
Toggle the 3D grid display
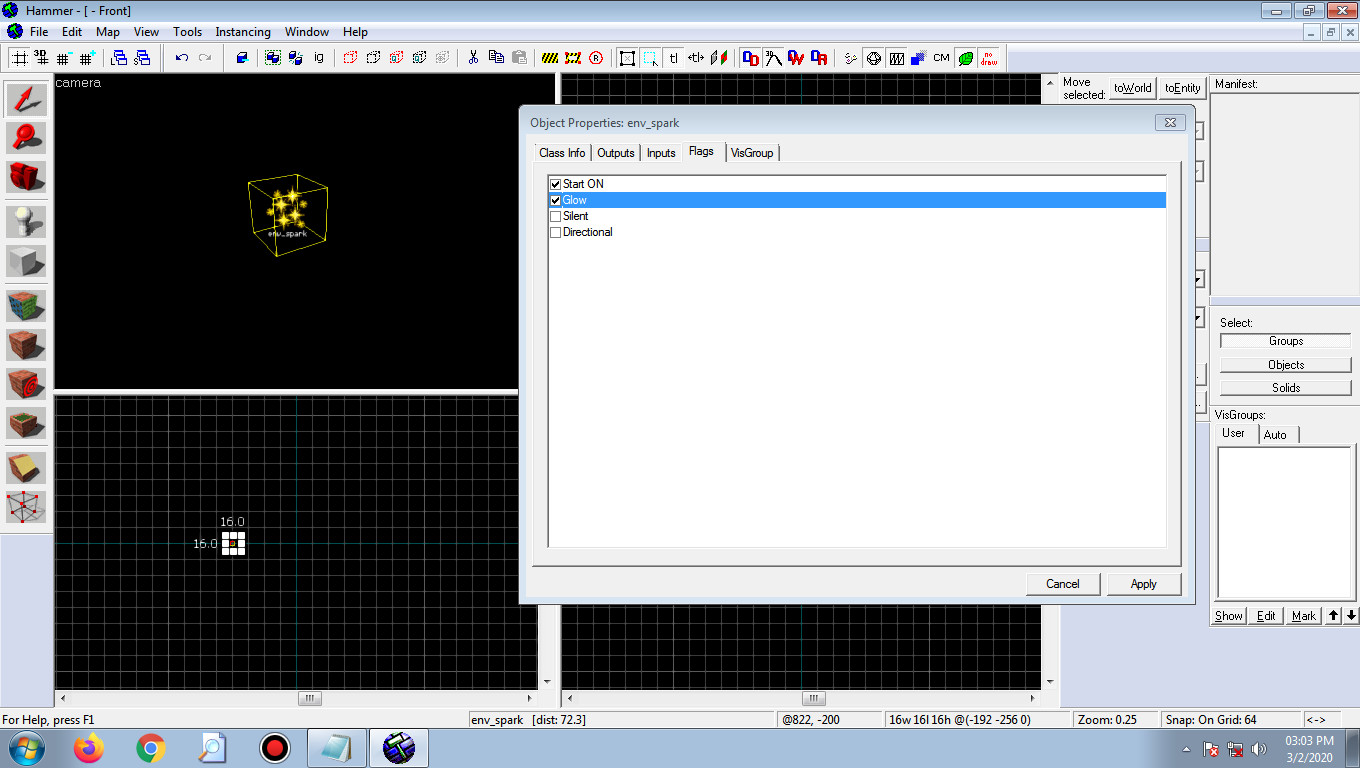[x=40, y=57]
